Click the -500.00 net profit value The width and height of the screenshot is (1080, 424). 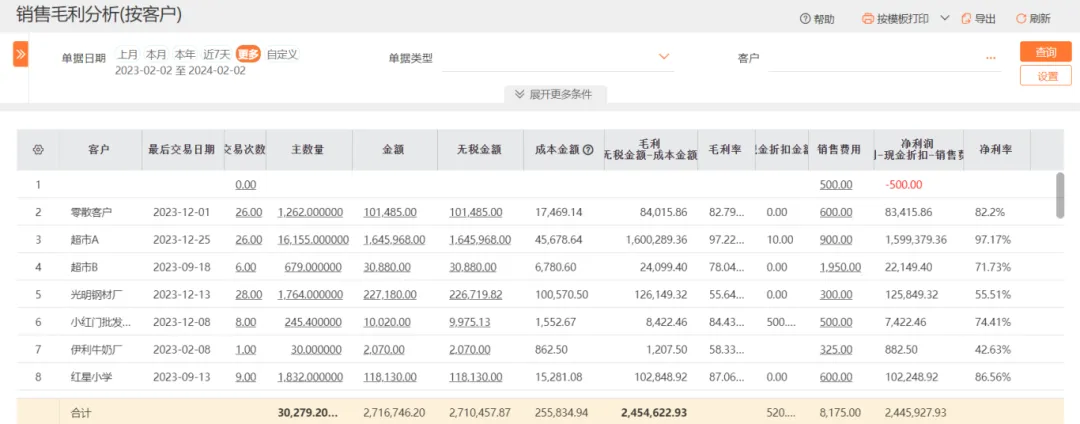coord(903,184)
